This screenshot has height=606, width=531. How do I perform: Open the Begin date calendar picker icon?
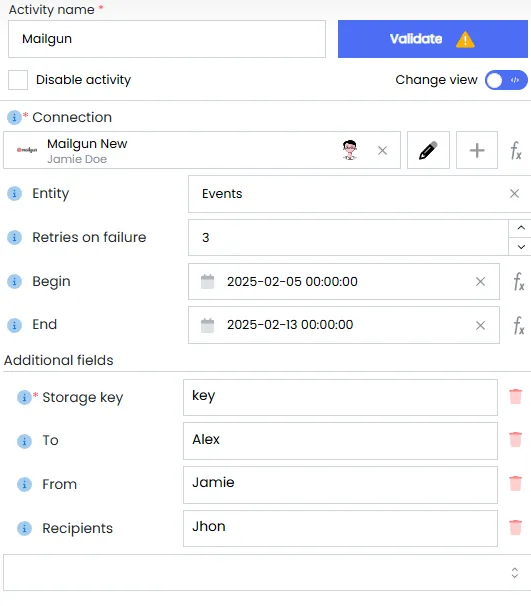208,281
